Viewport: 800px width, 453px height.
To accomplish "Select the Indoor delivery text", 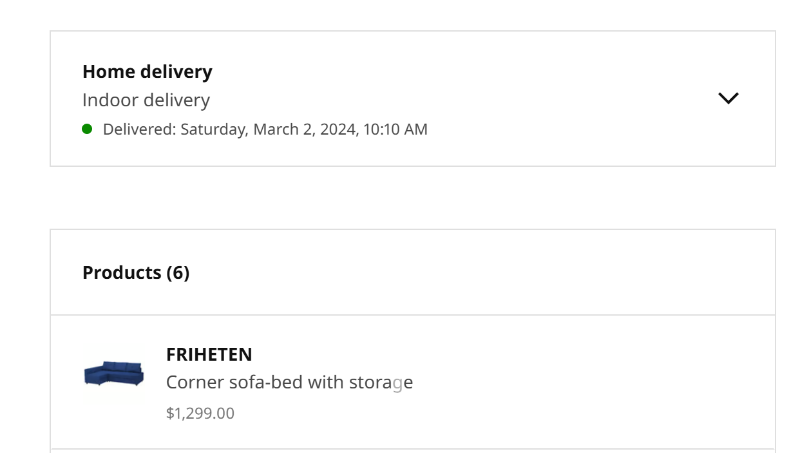I will coord(146,100).
